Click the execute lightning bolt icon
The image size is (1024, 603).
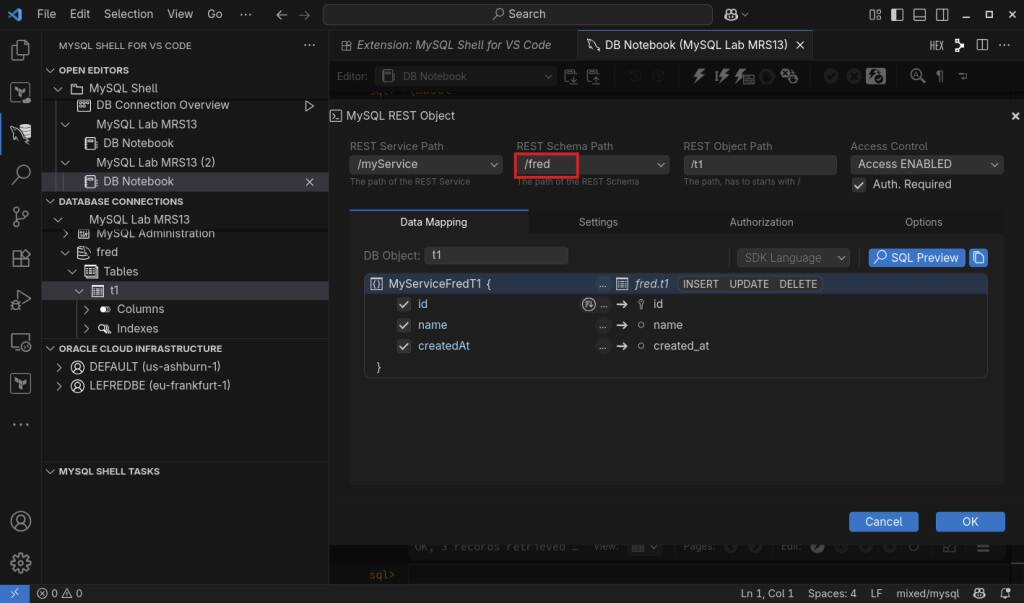coord(699,76)
